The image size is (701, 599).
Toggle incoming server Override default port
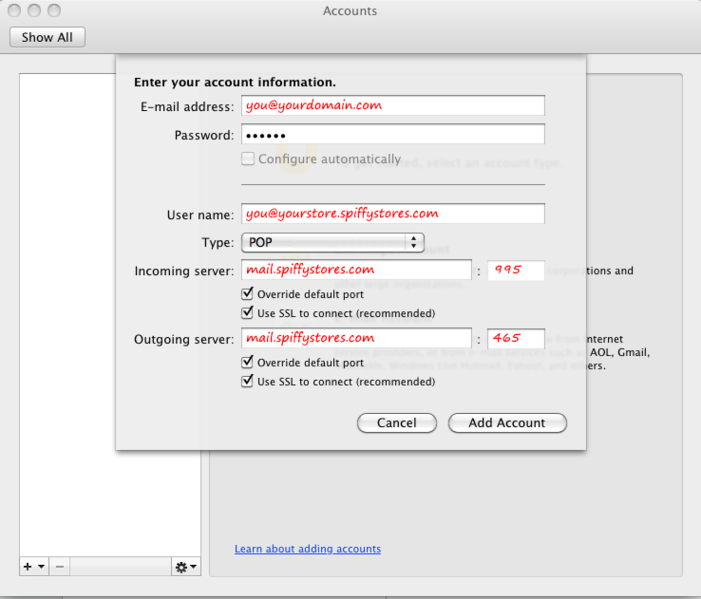(x=248, y=294)
